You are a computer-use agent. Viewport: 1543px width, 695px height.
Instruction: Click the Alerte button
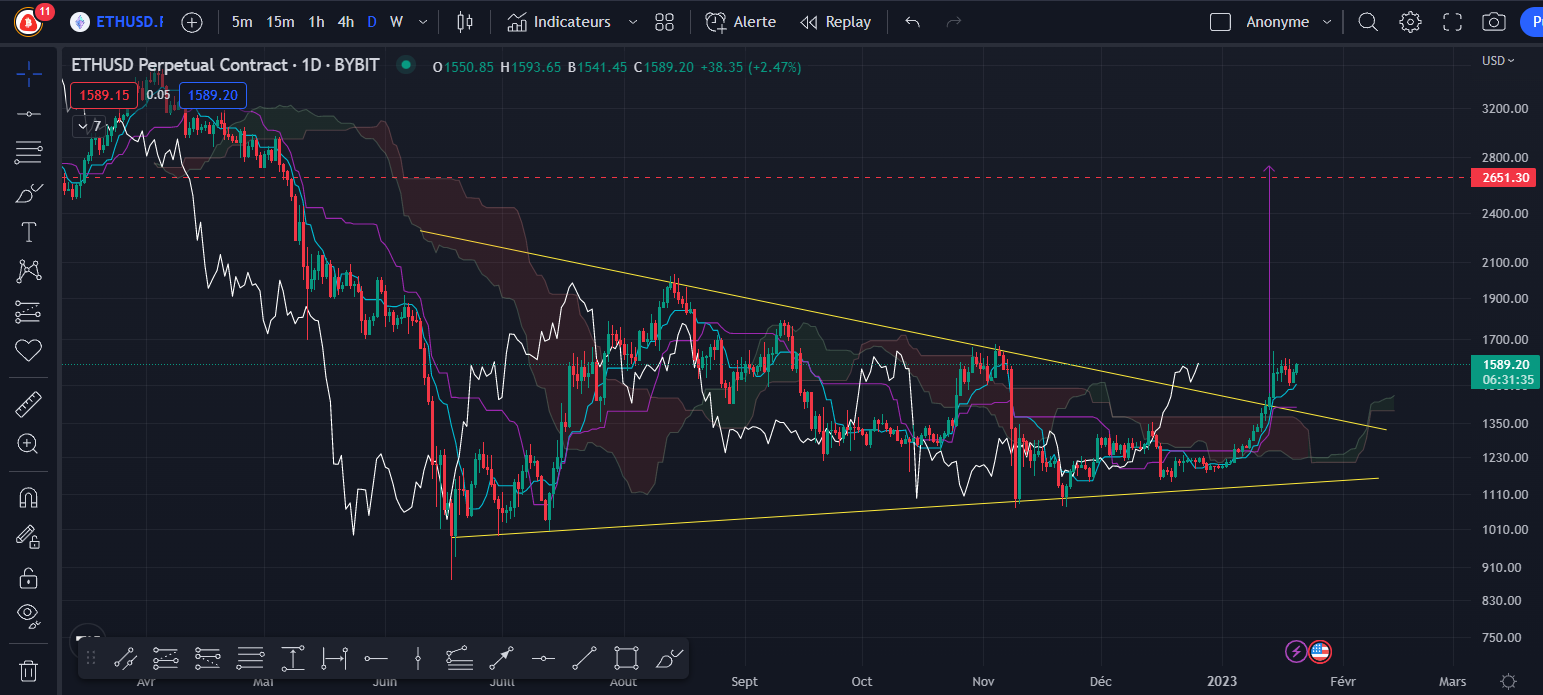point(740,22)
